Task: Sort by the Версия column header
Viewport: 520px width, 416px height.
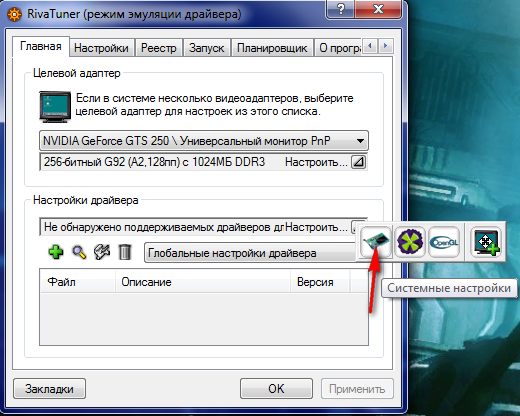Action: pyautogui.click(x=320, y=282)
